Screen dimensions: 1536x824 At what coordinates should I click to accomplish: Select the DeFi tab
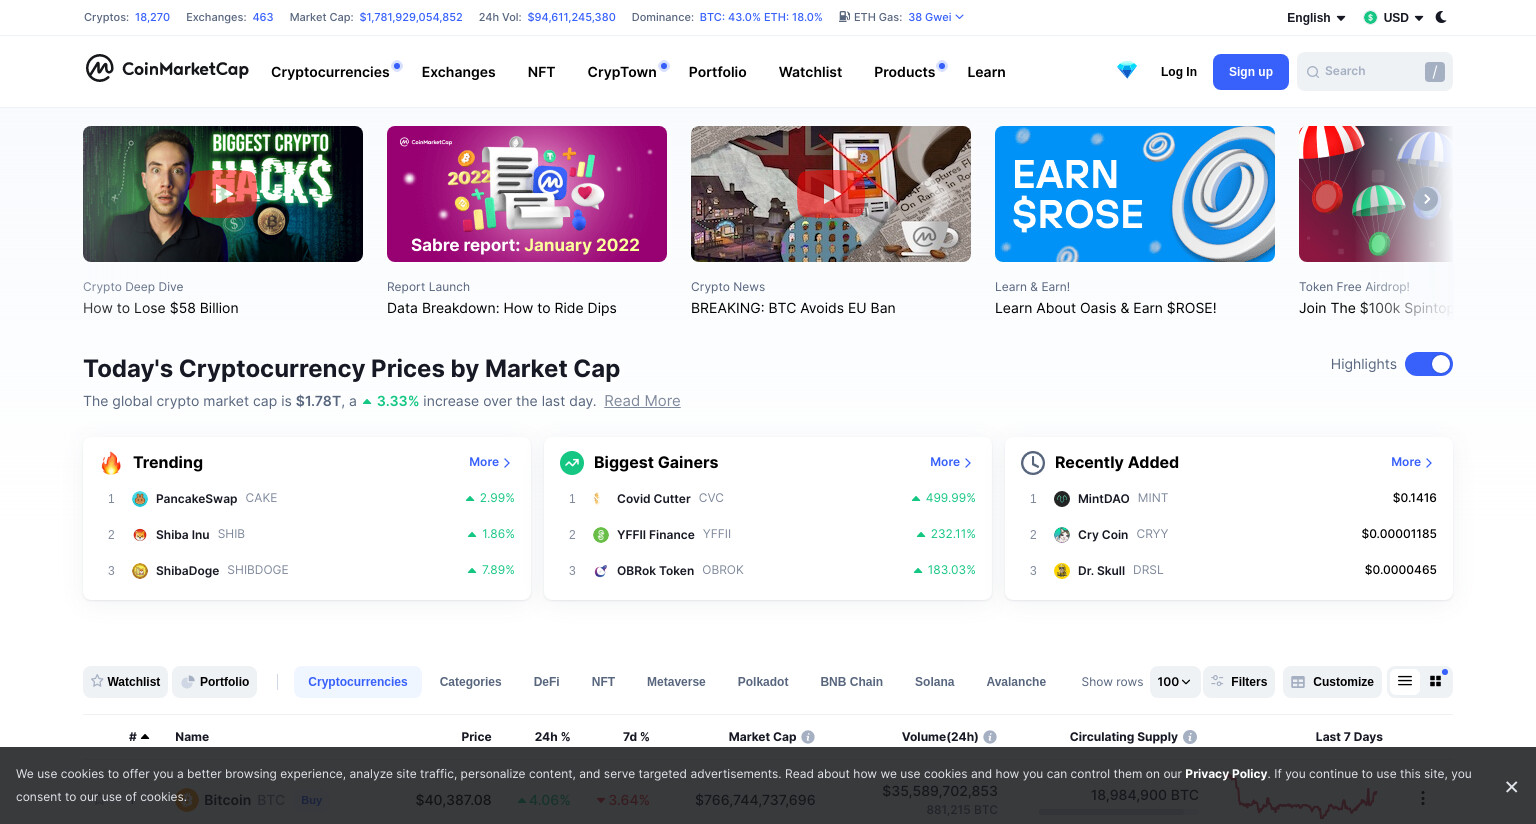tap(546, 682)
